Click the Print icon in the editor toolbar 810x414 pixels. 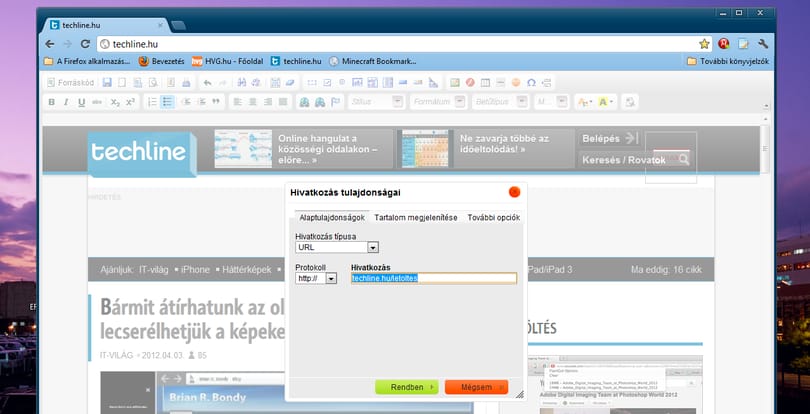click(186, 83)
